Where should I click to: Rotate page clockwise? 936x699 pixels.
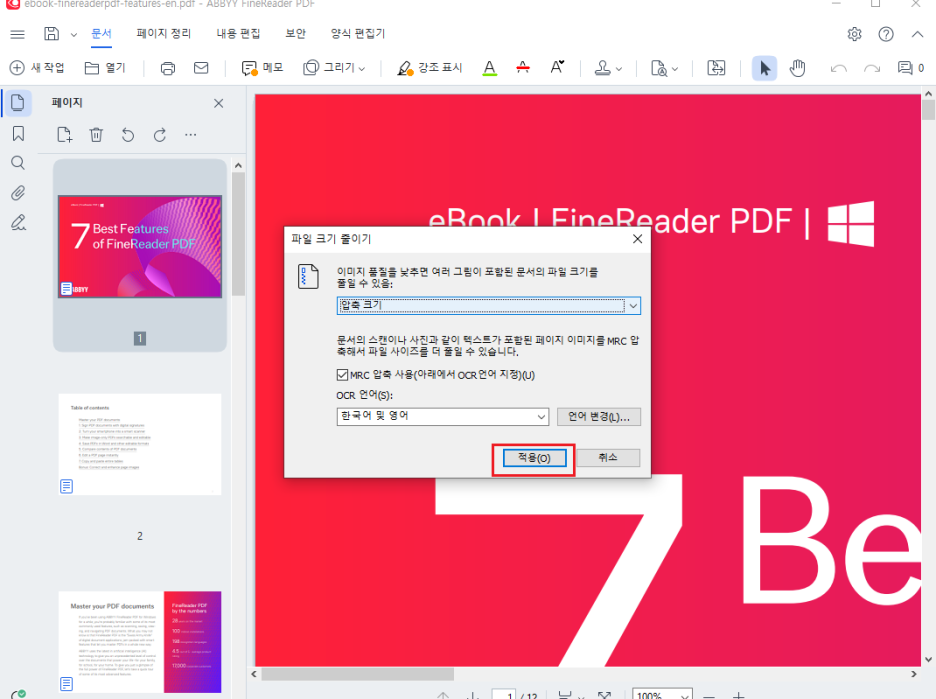click(x=159, y=135)
